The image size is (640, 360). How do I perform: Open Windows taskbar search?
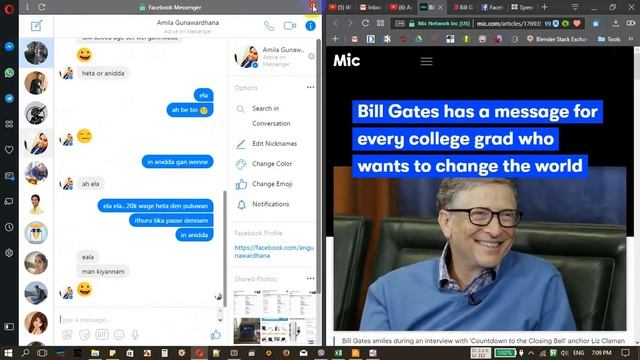click(25, 353)
